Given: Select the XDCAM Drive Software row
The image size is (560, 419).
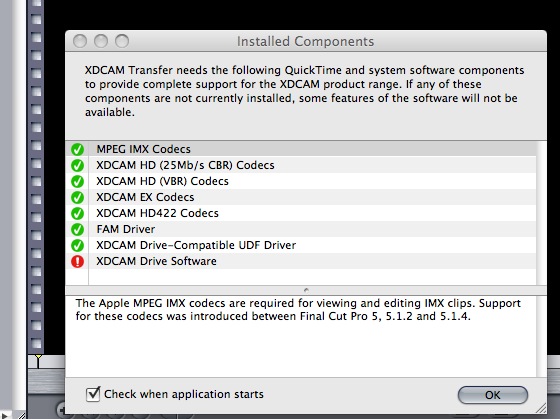Looking at the screenshot, I should 301,261.
